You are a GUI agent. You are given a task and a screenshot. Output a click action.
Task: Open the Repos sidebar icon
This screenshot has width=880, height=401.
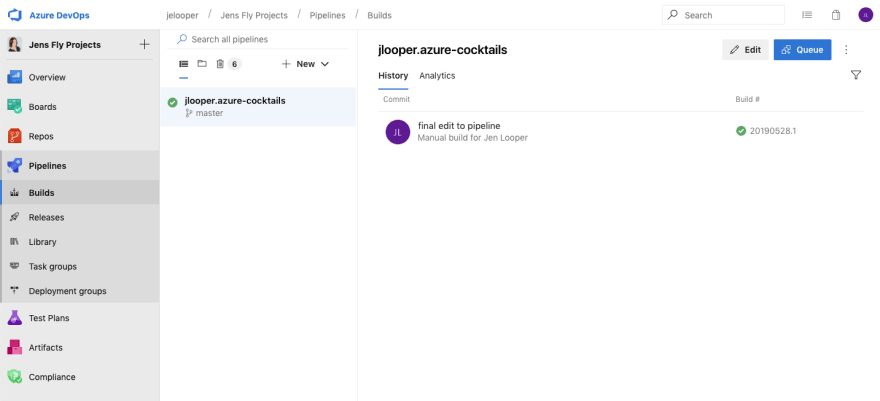tap(14, 136)
